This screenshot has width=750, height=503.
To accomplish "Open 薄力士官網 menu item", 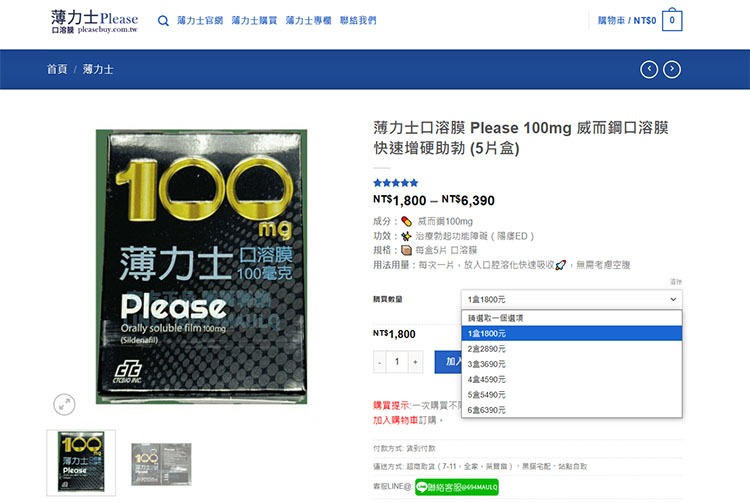I will click(x=200, y=21).
